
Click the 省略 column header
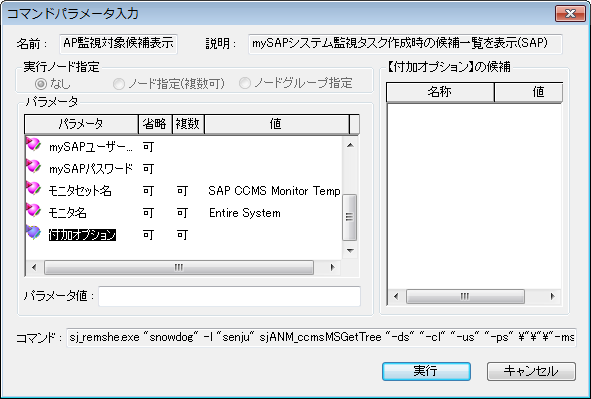click(x=155, y=124)
